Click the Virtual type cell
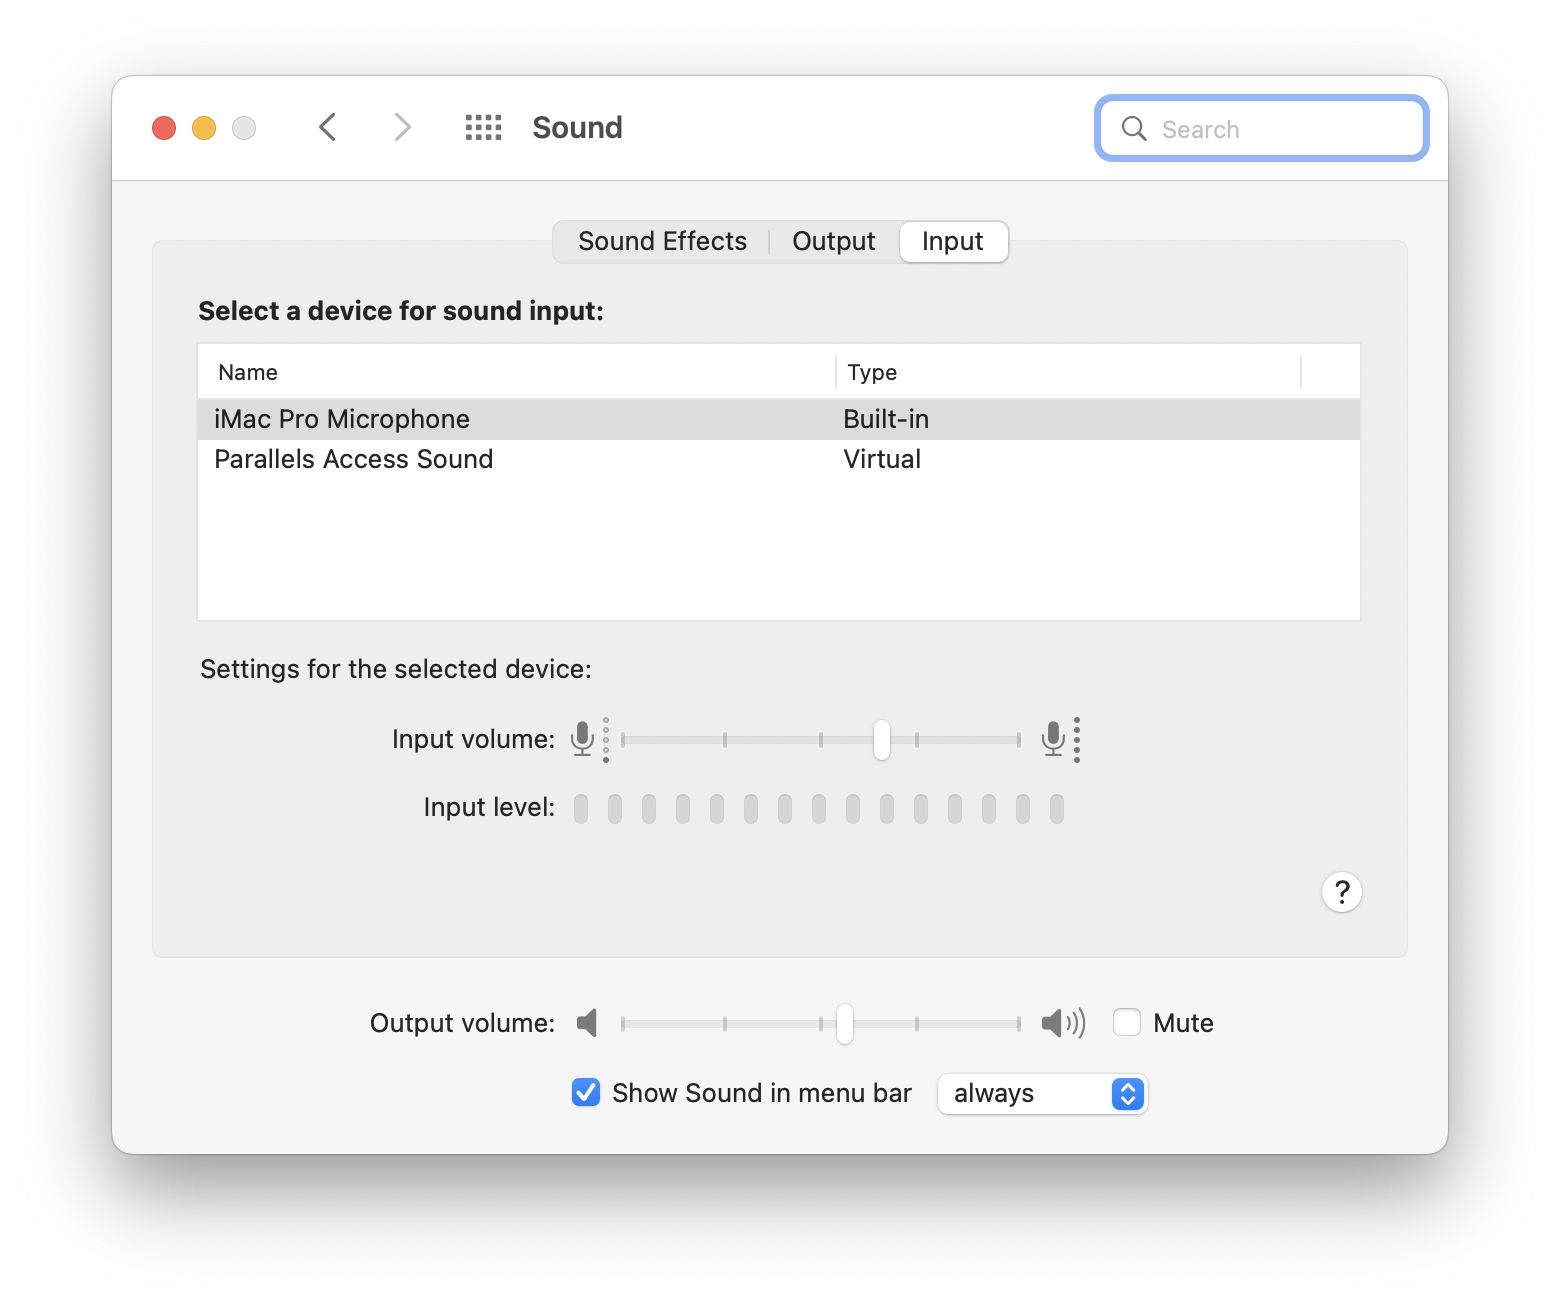Screen dimensions: 1560x1302 pyautogui.click(x=882, y=459)
